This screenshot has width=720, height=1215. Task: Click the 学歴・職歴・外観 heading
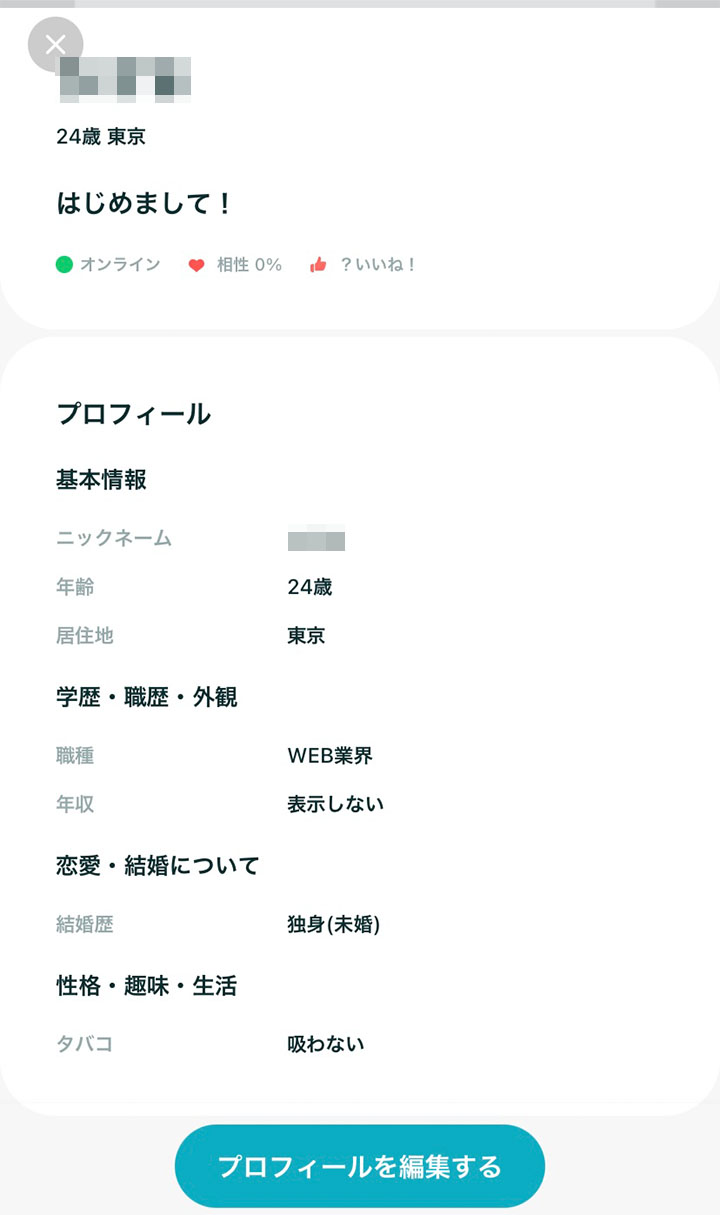147,698
